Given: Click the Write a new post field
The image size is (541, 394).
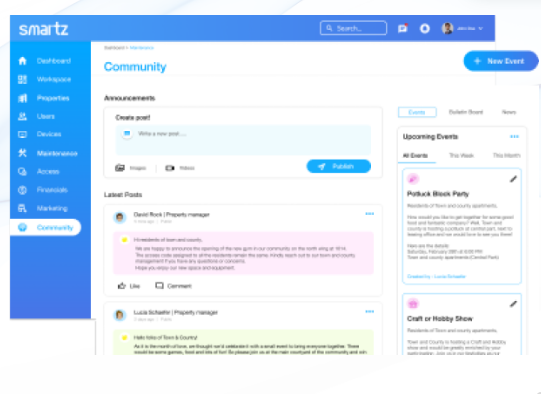Looking at the screenshot, I should (x=243, y=140).
